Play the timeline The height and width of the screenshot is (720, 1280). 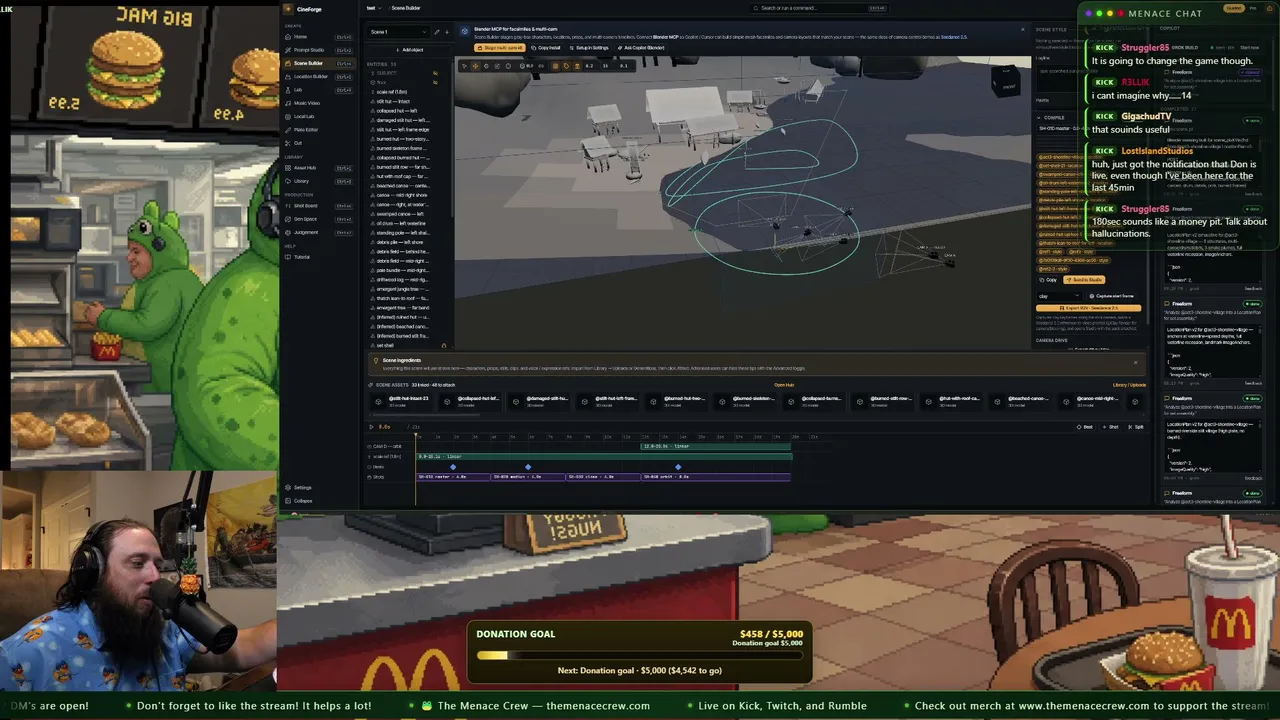click(x=372, y=427)
